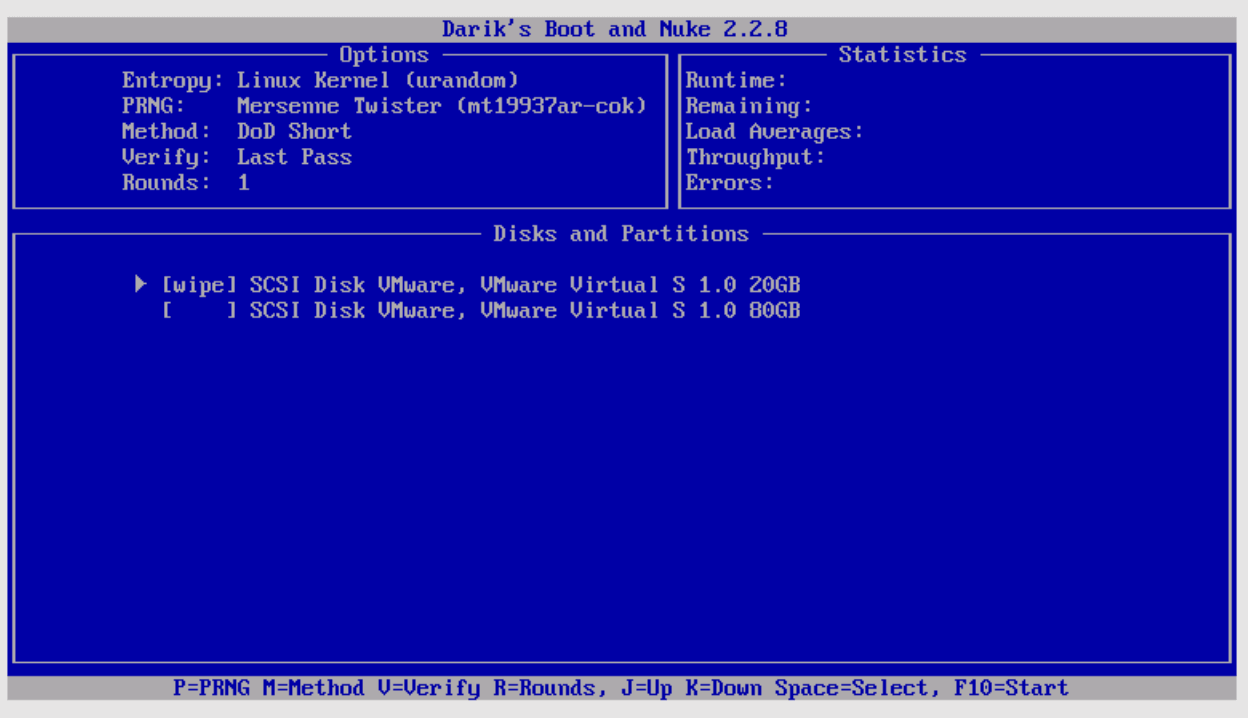The height and width of the screenshot is (718, 1248).
Task: Click P=PRNG in the bottom bar
Action: (x=211, y=688)
